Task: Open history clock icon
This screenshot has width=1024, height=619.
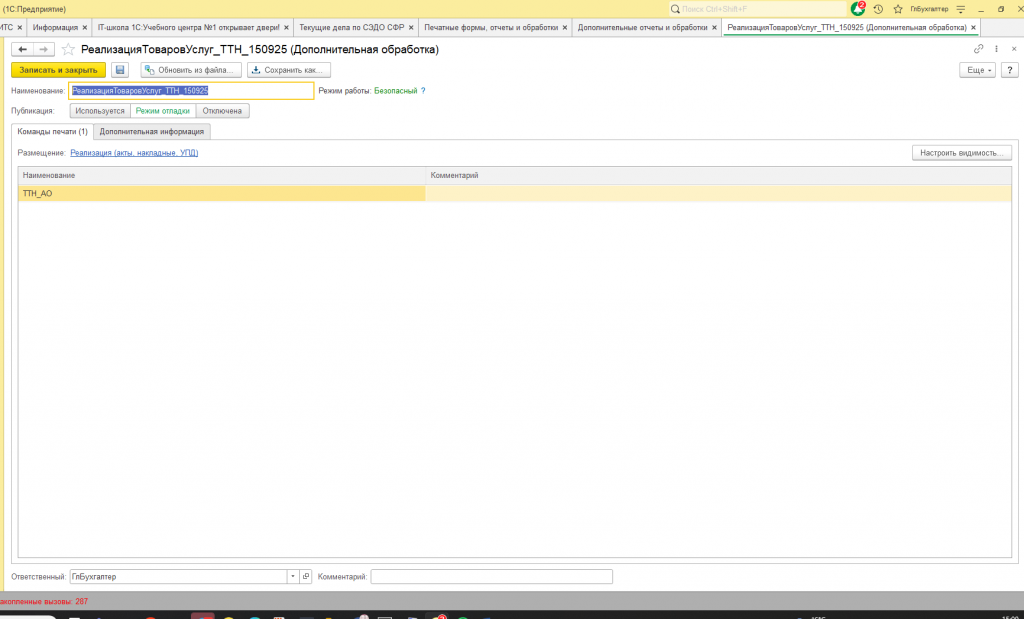Action: coord(878,9)
